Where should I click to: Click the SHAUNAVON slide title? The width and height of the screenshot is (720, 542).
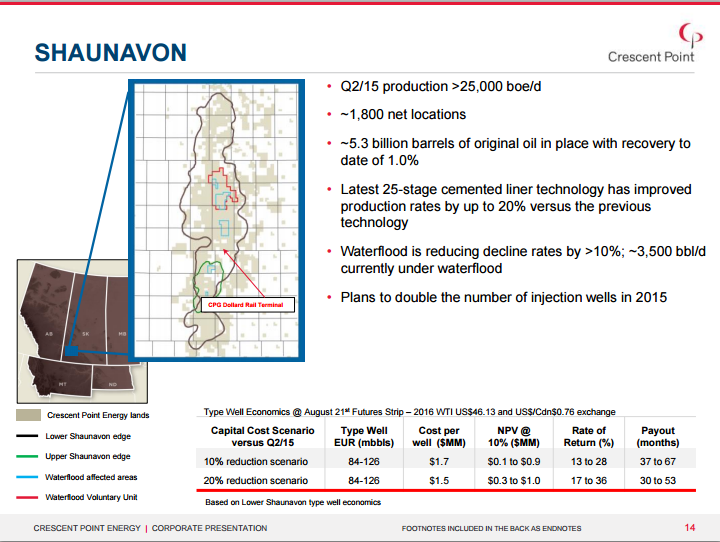point(110,52)
